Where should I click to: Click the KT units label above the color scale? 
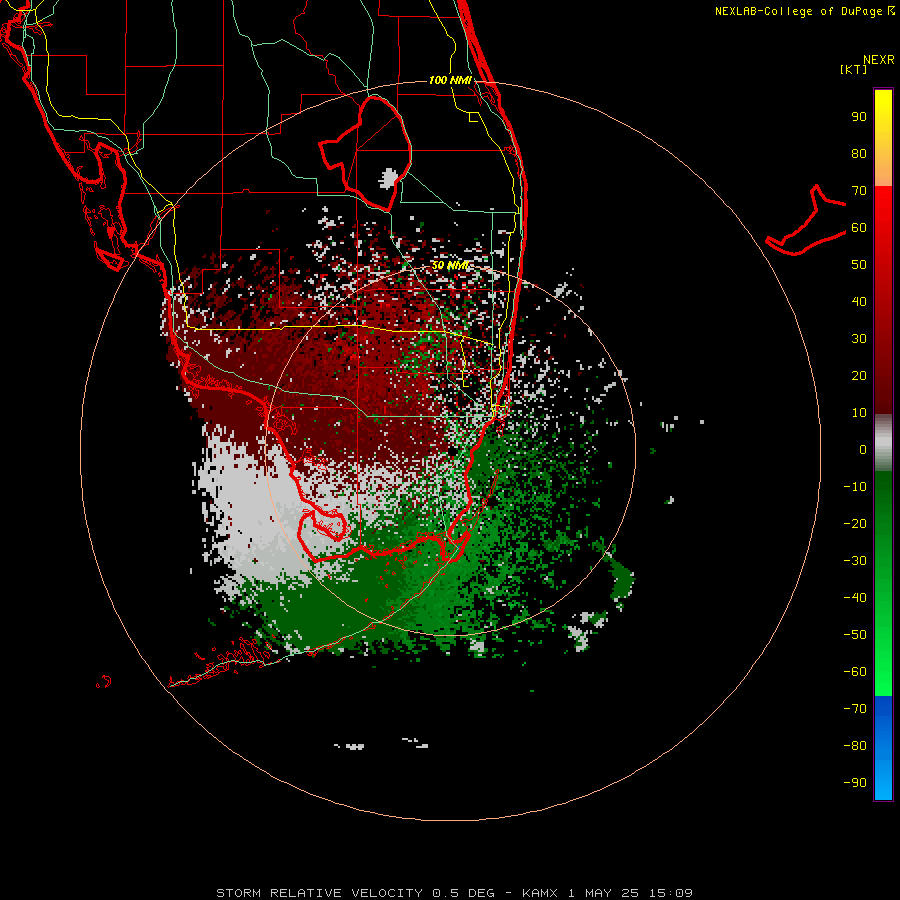click(853, 69)
